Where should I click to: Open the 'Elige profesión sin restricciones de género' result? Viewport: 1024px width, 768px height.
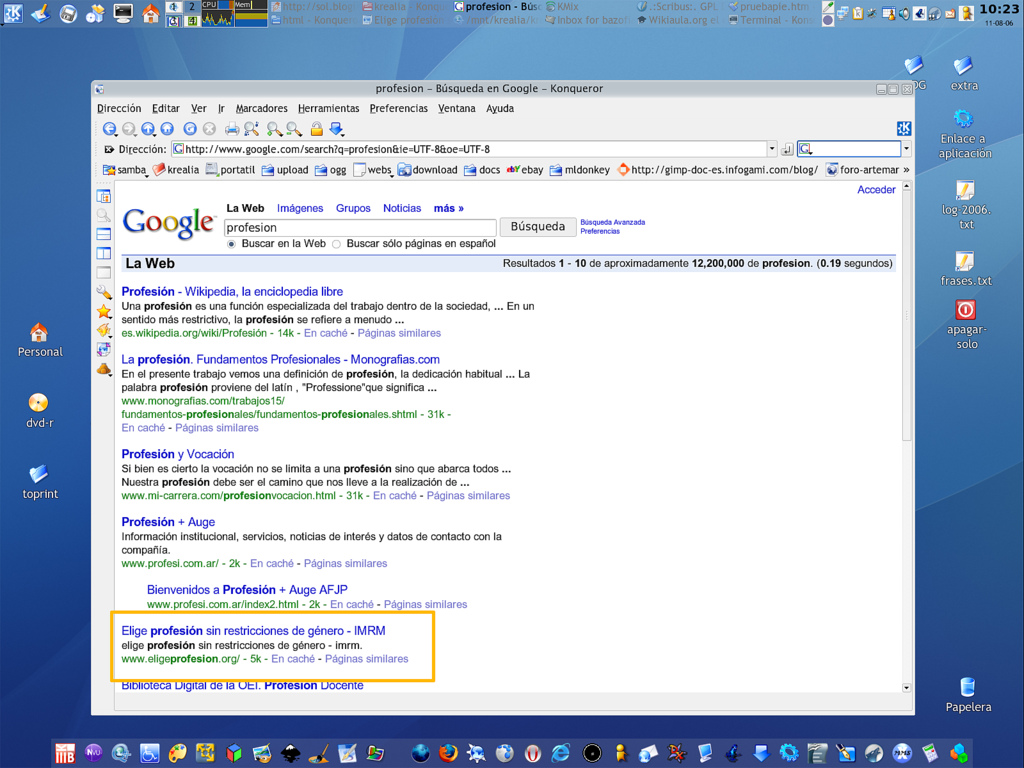pos(253,630)
